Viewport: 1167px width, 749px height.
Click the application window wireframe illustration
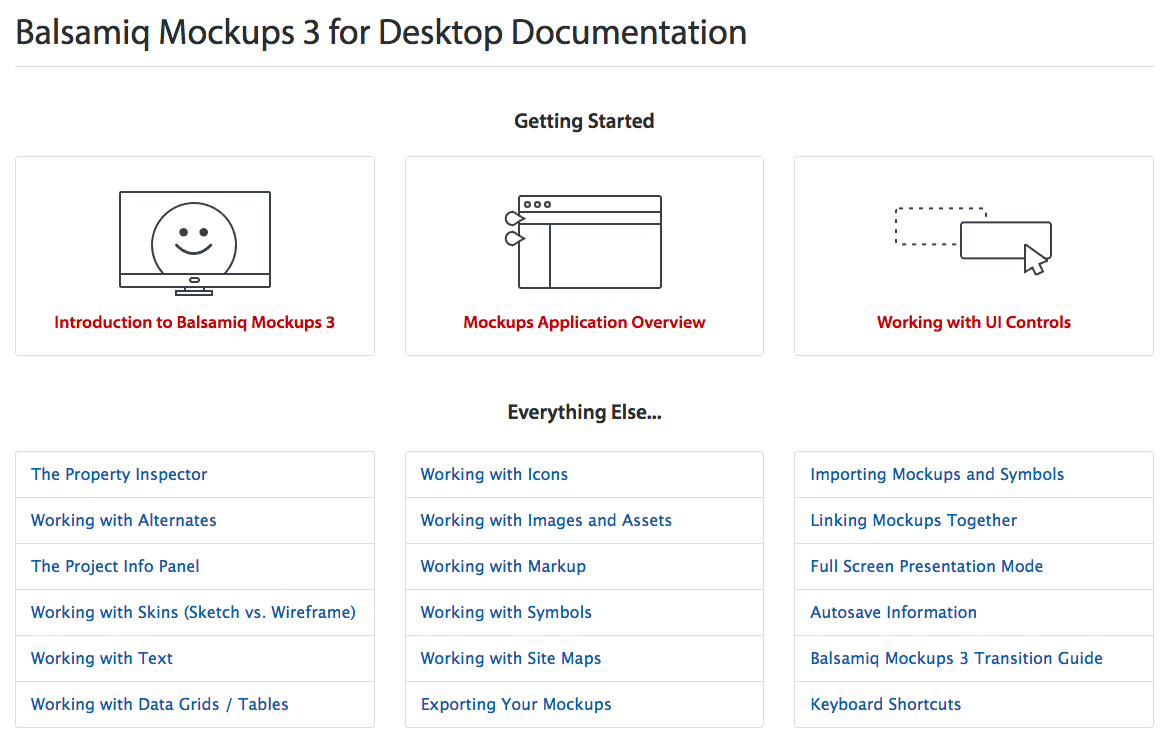pos(583,241)
